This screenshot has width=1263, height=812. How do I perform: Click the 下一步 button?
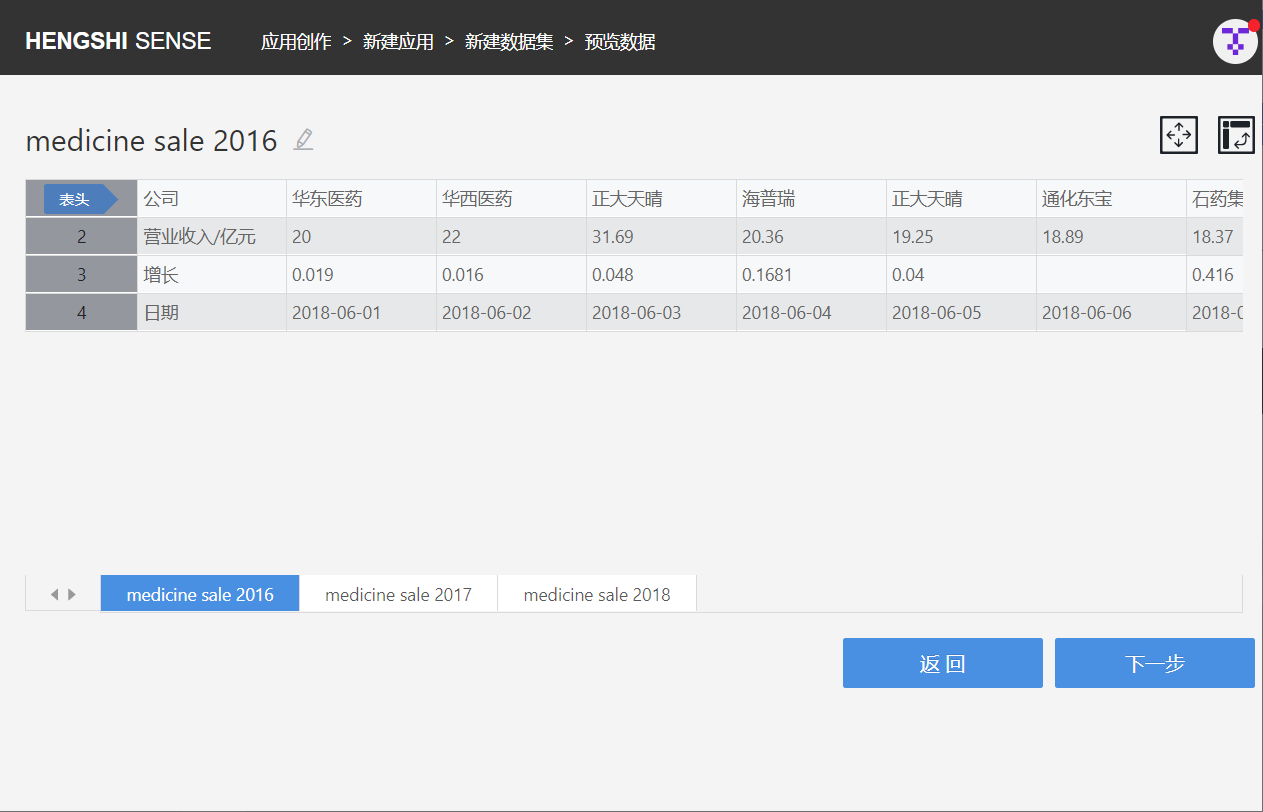click(1154, 663)
